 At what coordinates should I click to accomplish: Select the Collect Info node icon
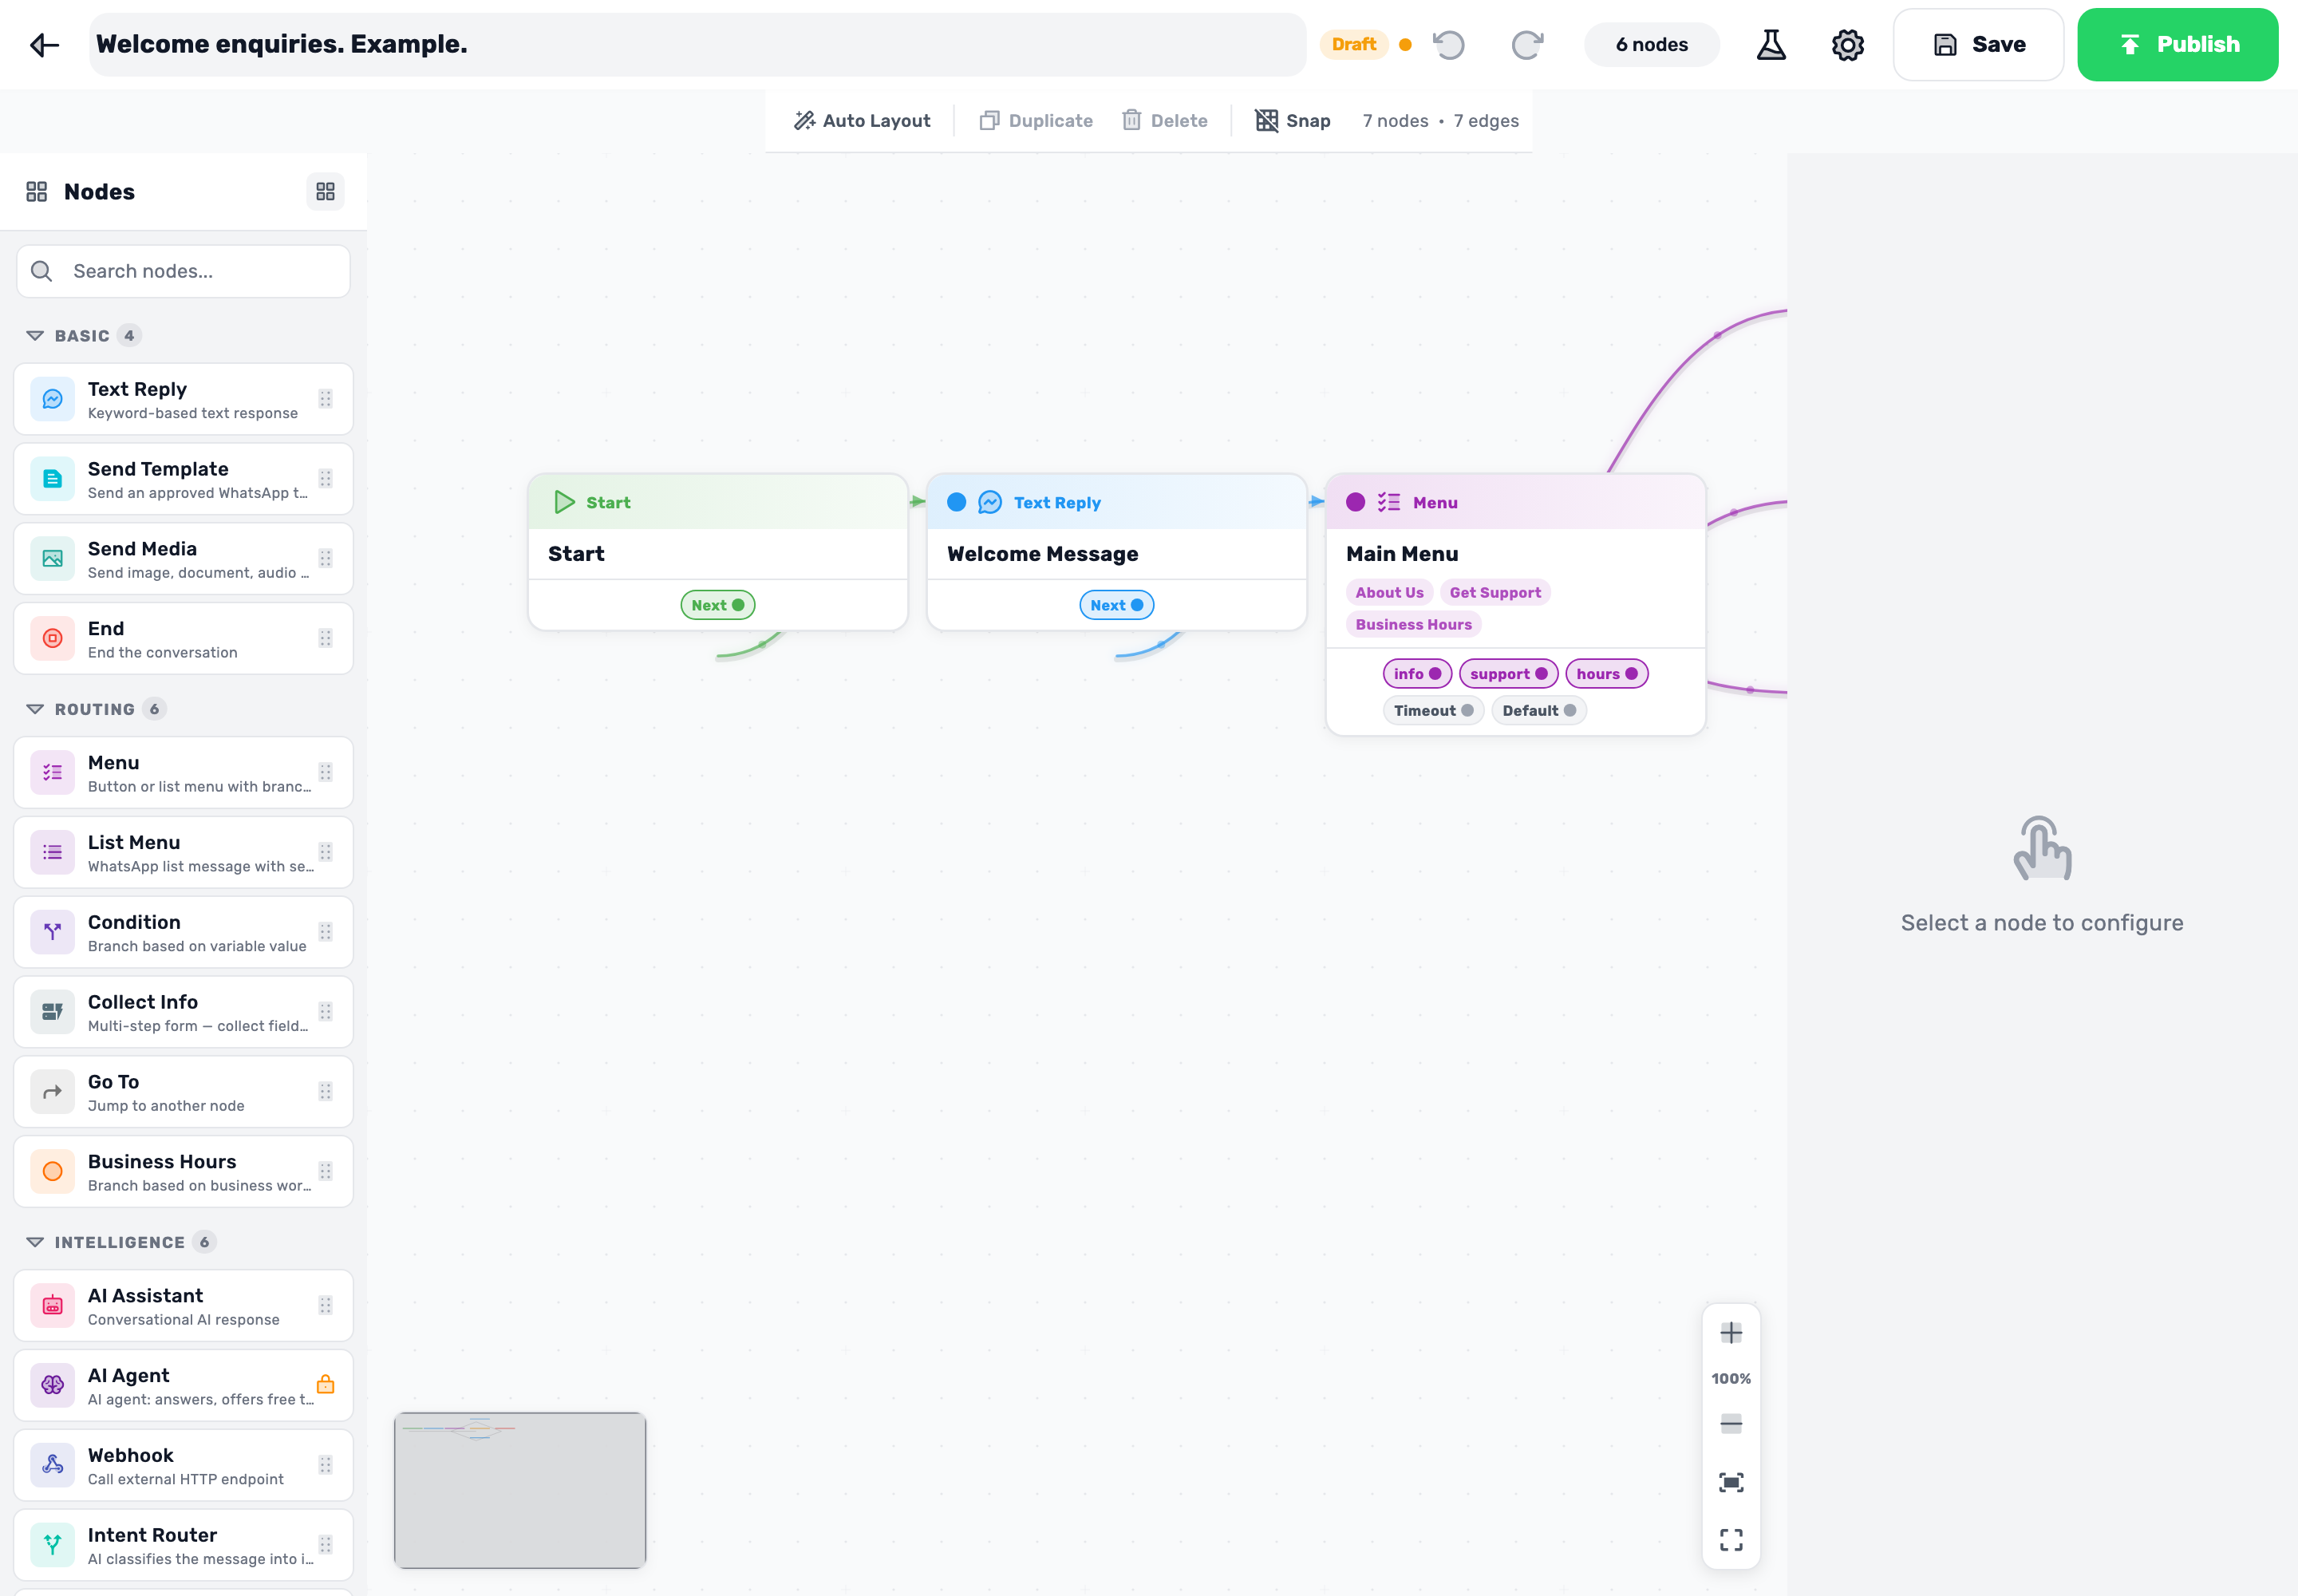pyautogui.click(x=53, y=1012)
